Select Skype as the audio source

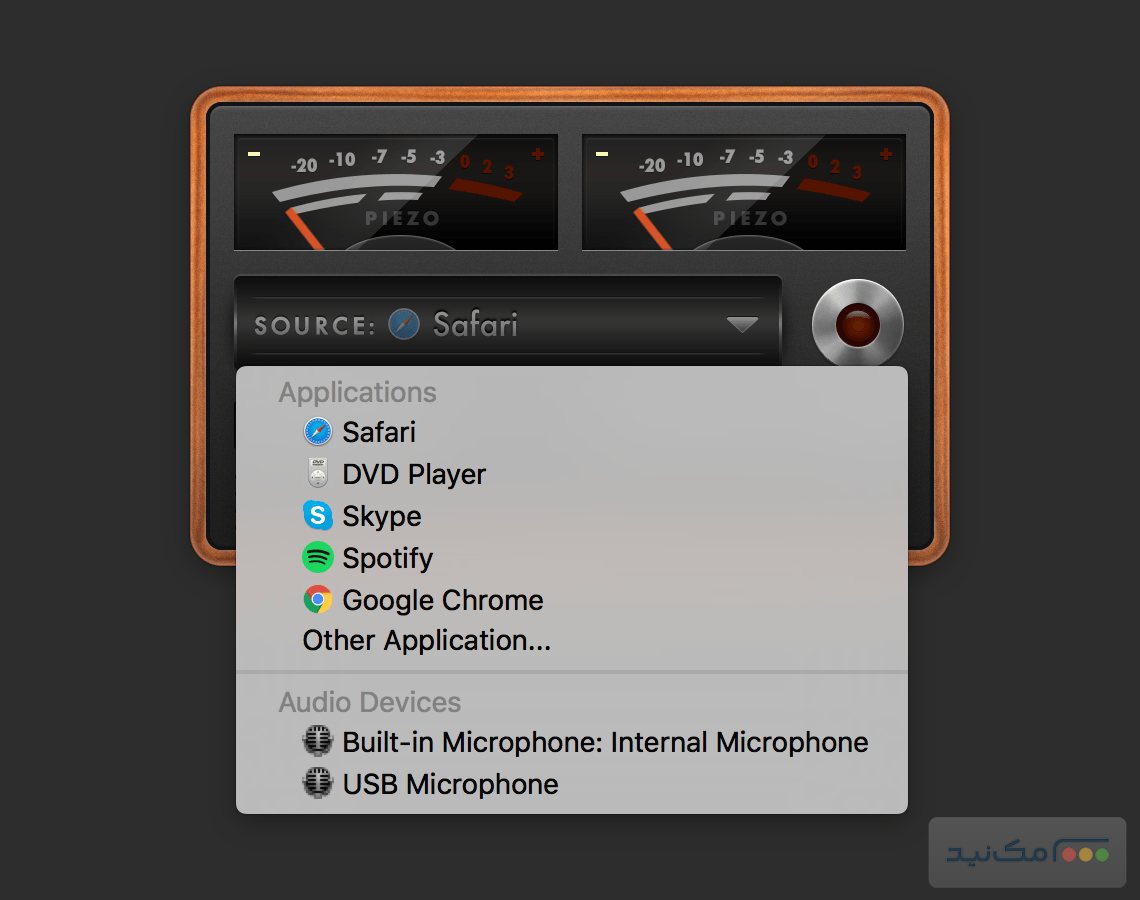[x=382, y=516]
